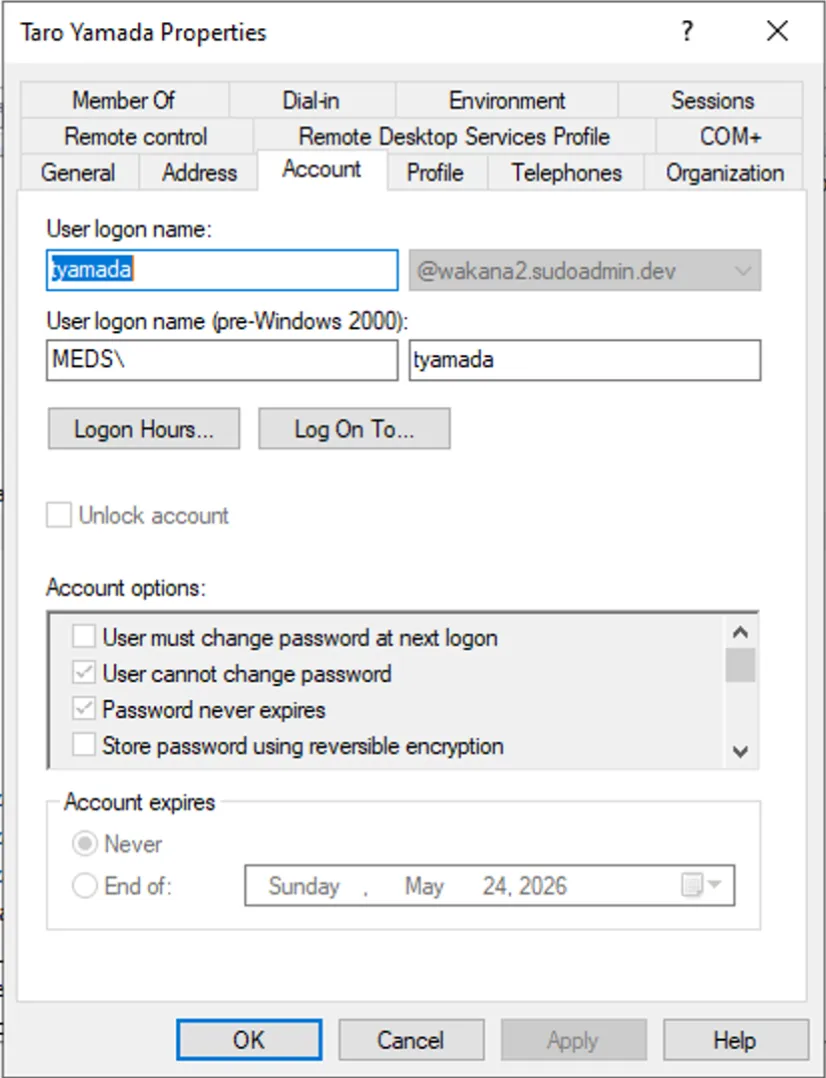826x1078 pixels.
Task: Click the User logon name field
Action: pyautogui.click(x=222, y=270)
